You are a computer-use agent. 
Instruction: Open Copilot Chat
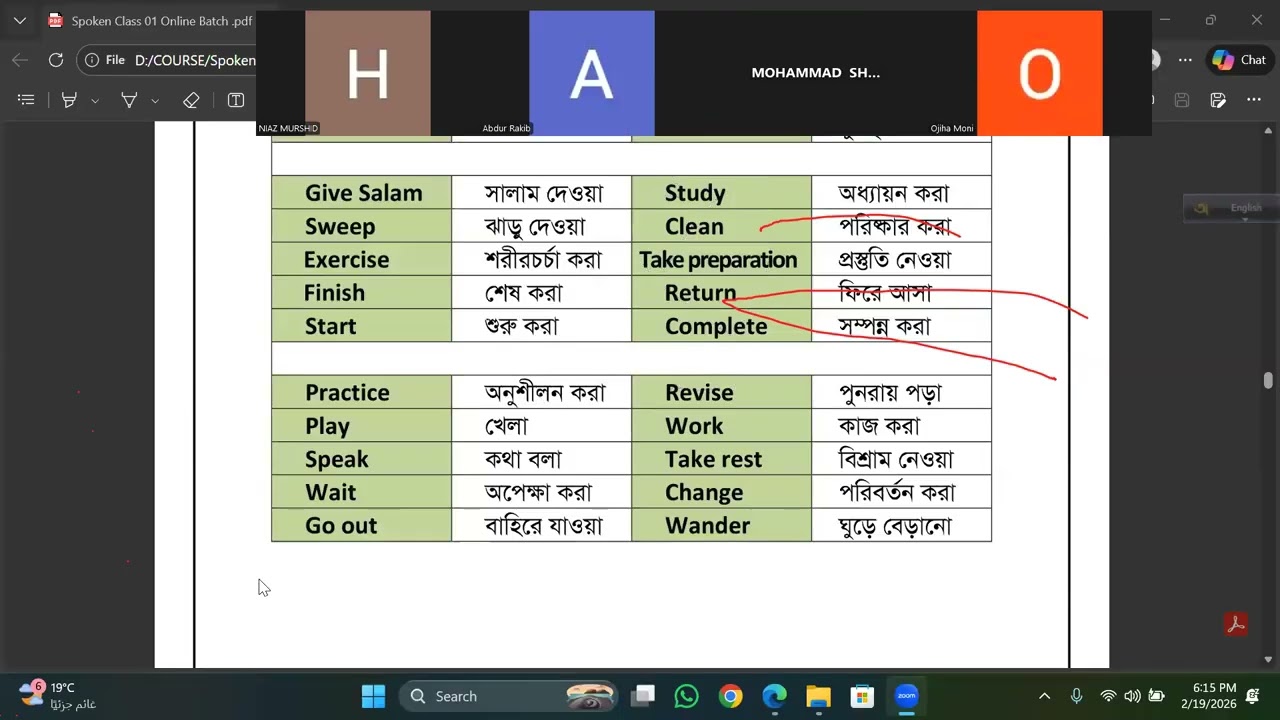[x=1240, y=60]
